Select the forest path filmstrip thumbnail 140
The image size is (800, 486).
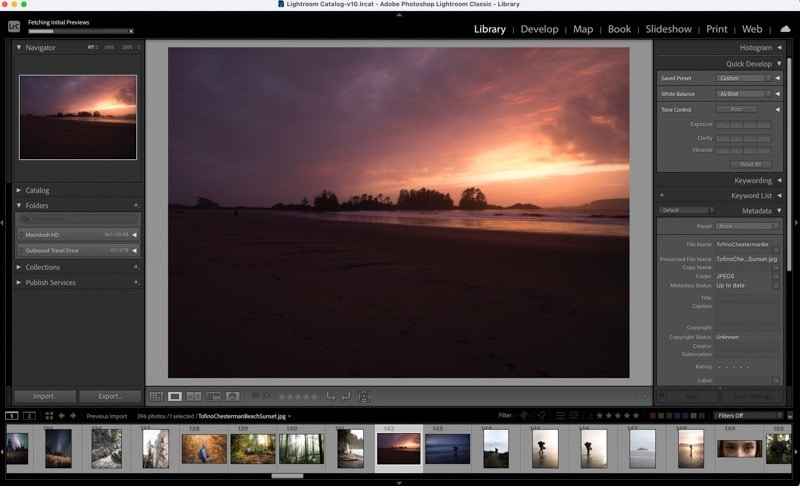(302, 448)
